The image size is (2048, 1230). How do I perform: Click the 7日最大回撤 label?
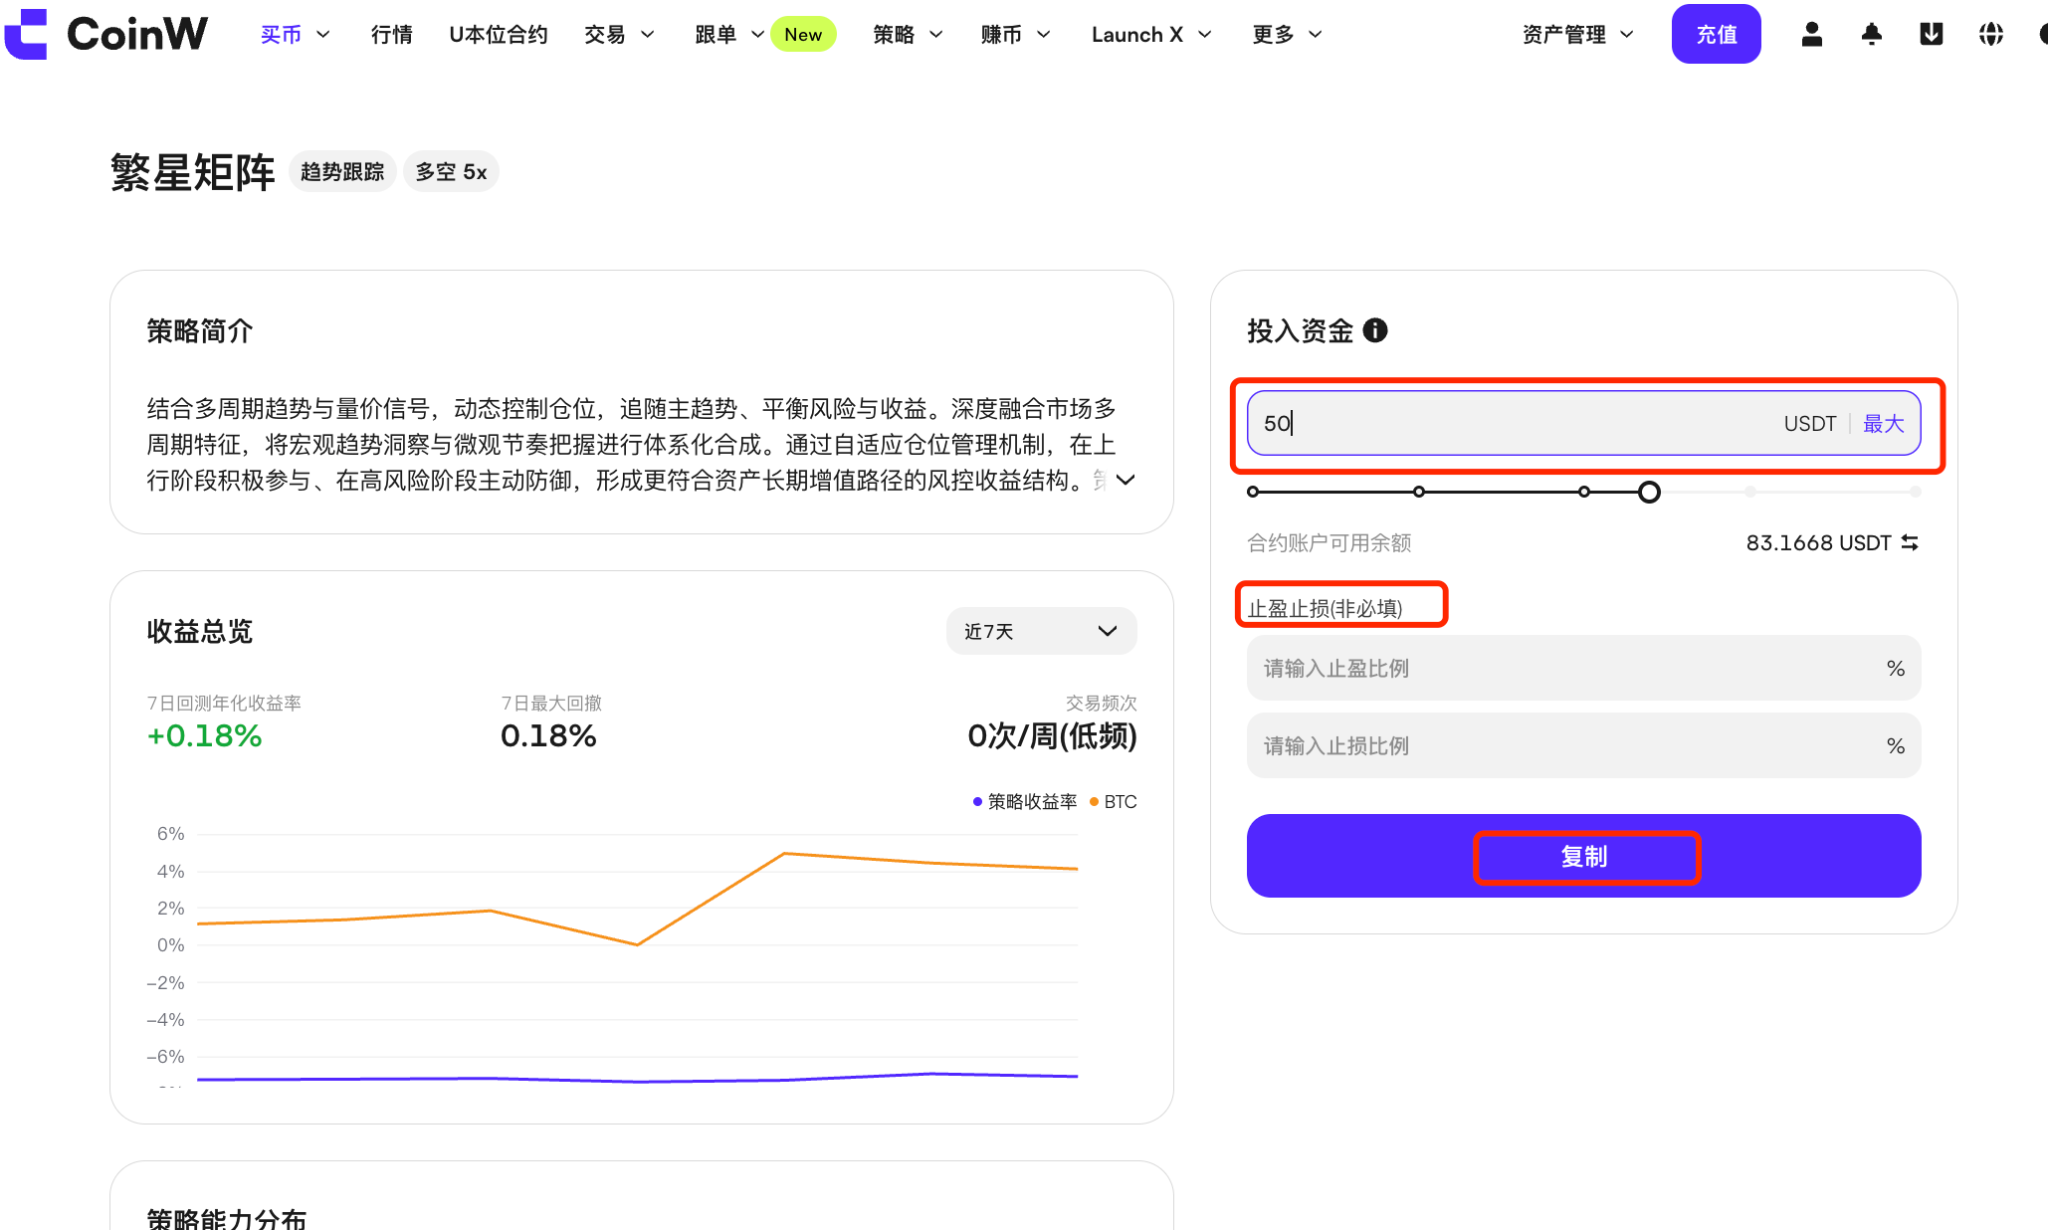click(551, 703)
